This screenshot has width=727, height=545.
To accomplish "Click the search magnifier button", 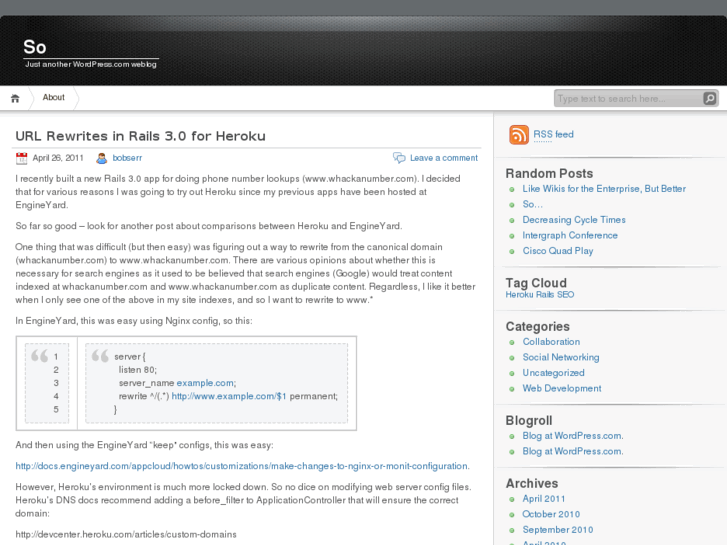I will (x=709, y=98).
